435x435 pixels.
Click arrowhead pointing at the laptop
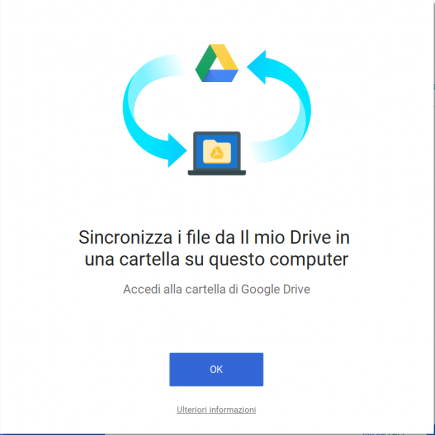pos(177,150)
